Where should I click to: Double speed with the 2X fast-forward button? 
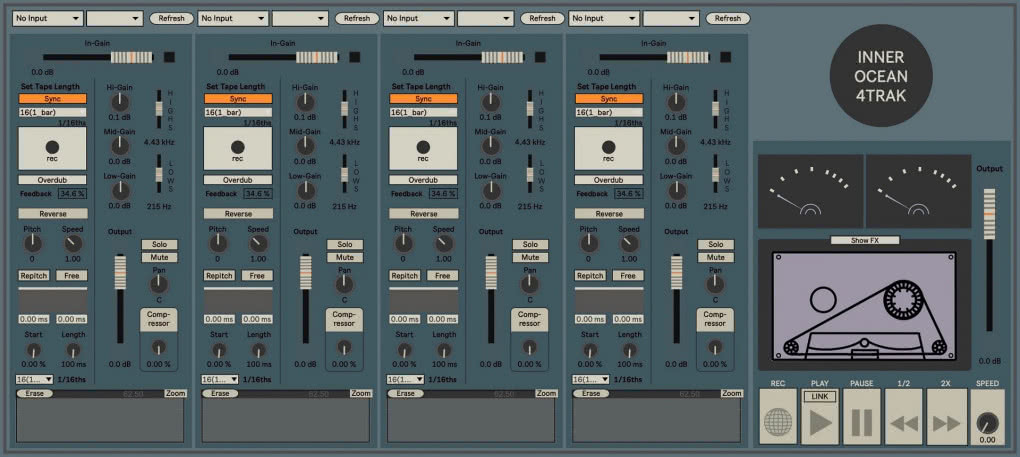coord(946,417)
